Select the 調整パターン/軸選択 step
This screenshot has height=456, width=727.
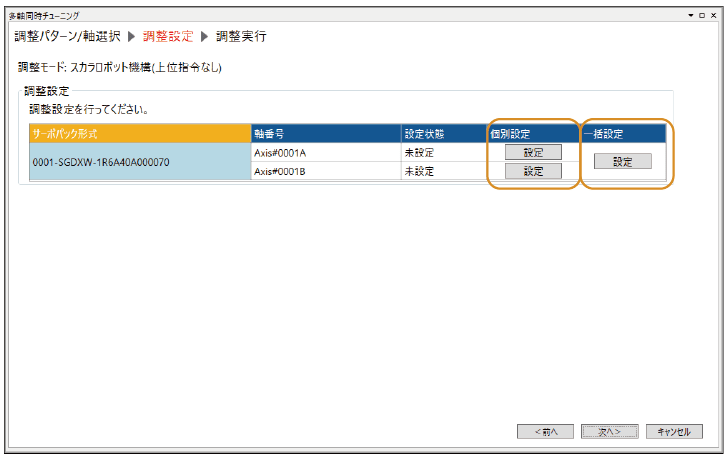(67, 37)
